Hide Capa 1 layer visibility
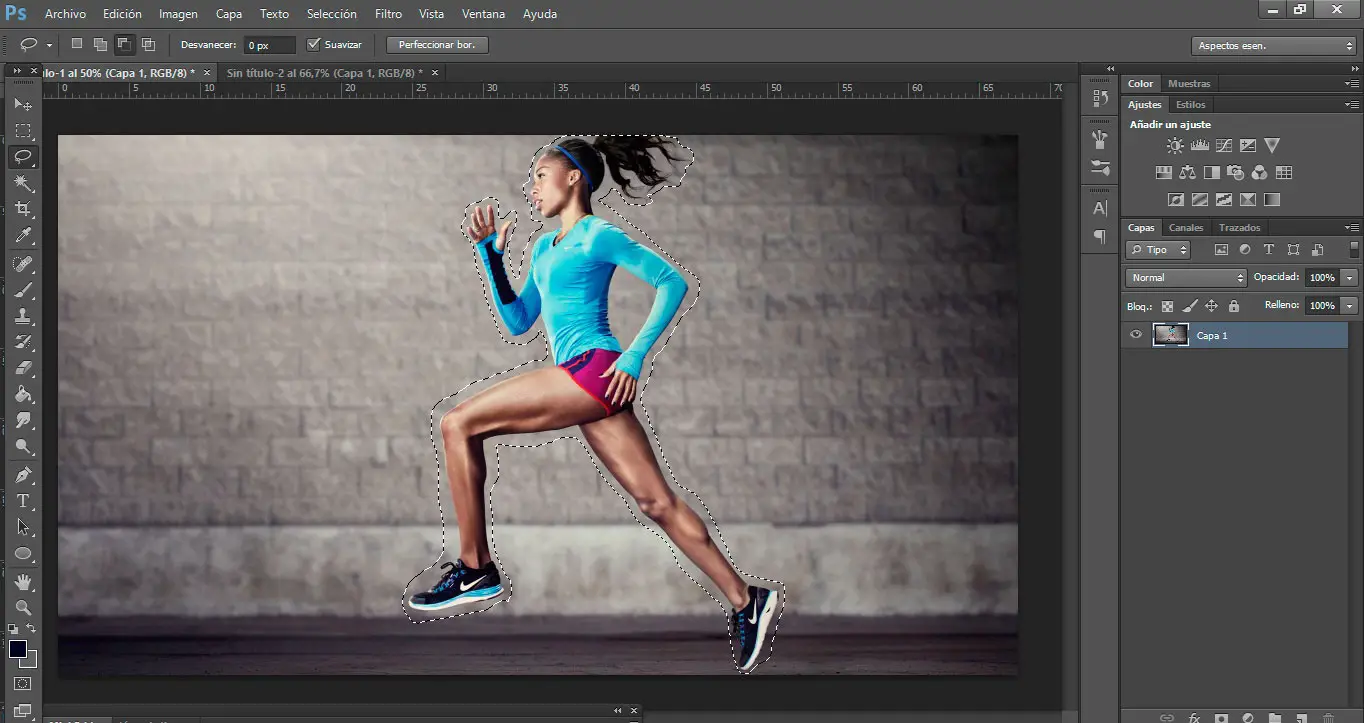This screenshot has width=1364, height=723. point(1135,335)
